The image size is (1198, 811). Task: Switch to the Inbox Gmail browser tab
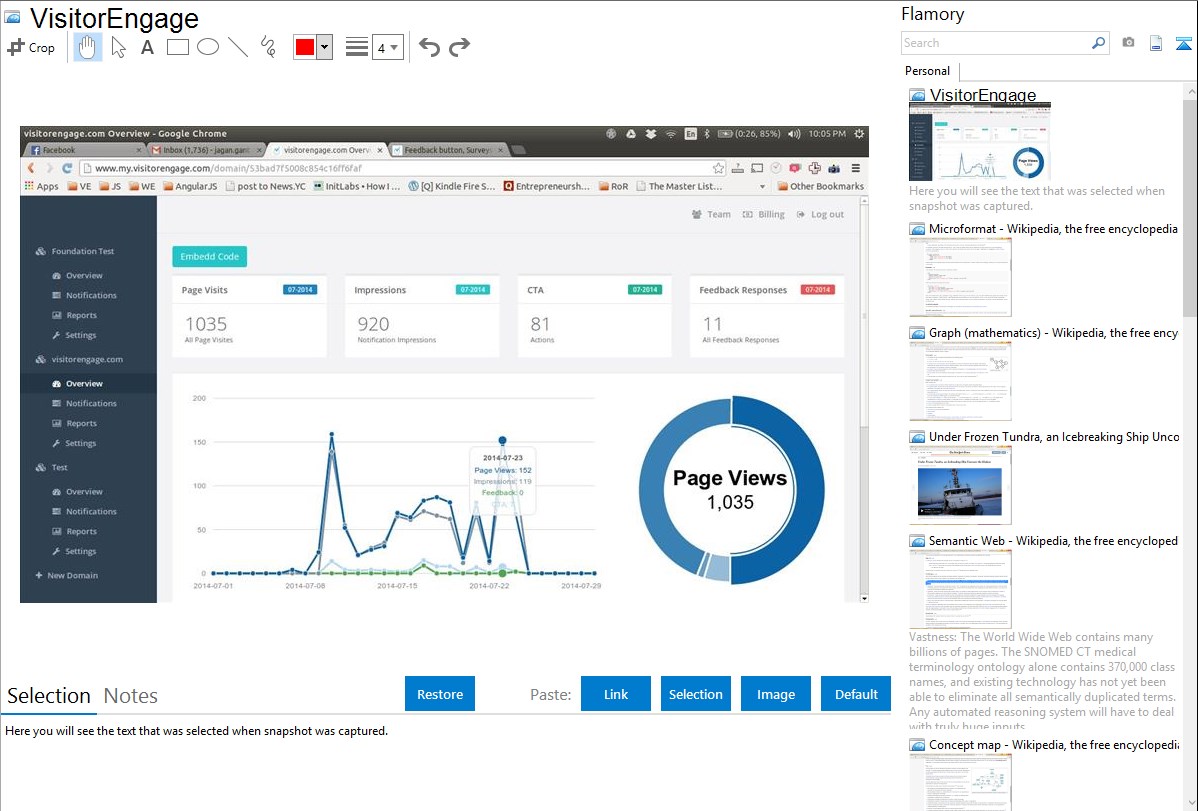(x=208, y=150)
